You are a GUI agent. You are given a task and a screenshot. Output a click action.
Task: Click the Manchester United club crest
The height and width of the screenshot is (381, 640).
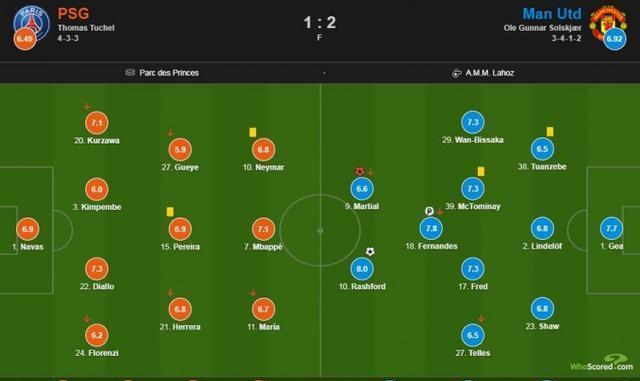(607, 22)
